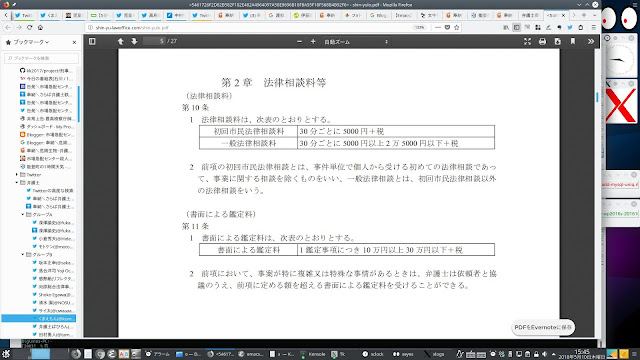This screenshot has height=360, width=640.
Task: Collapse the 弁護士 bookmark folder
Action: [17, 182]
